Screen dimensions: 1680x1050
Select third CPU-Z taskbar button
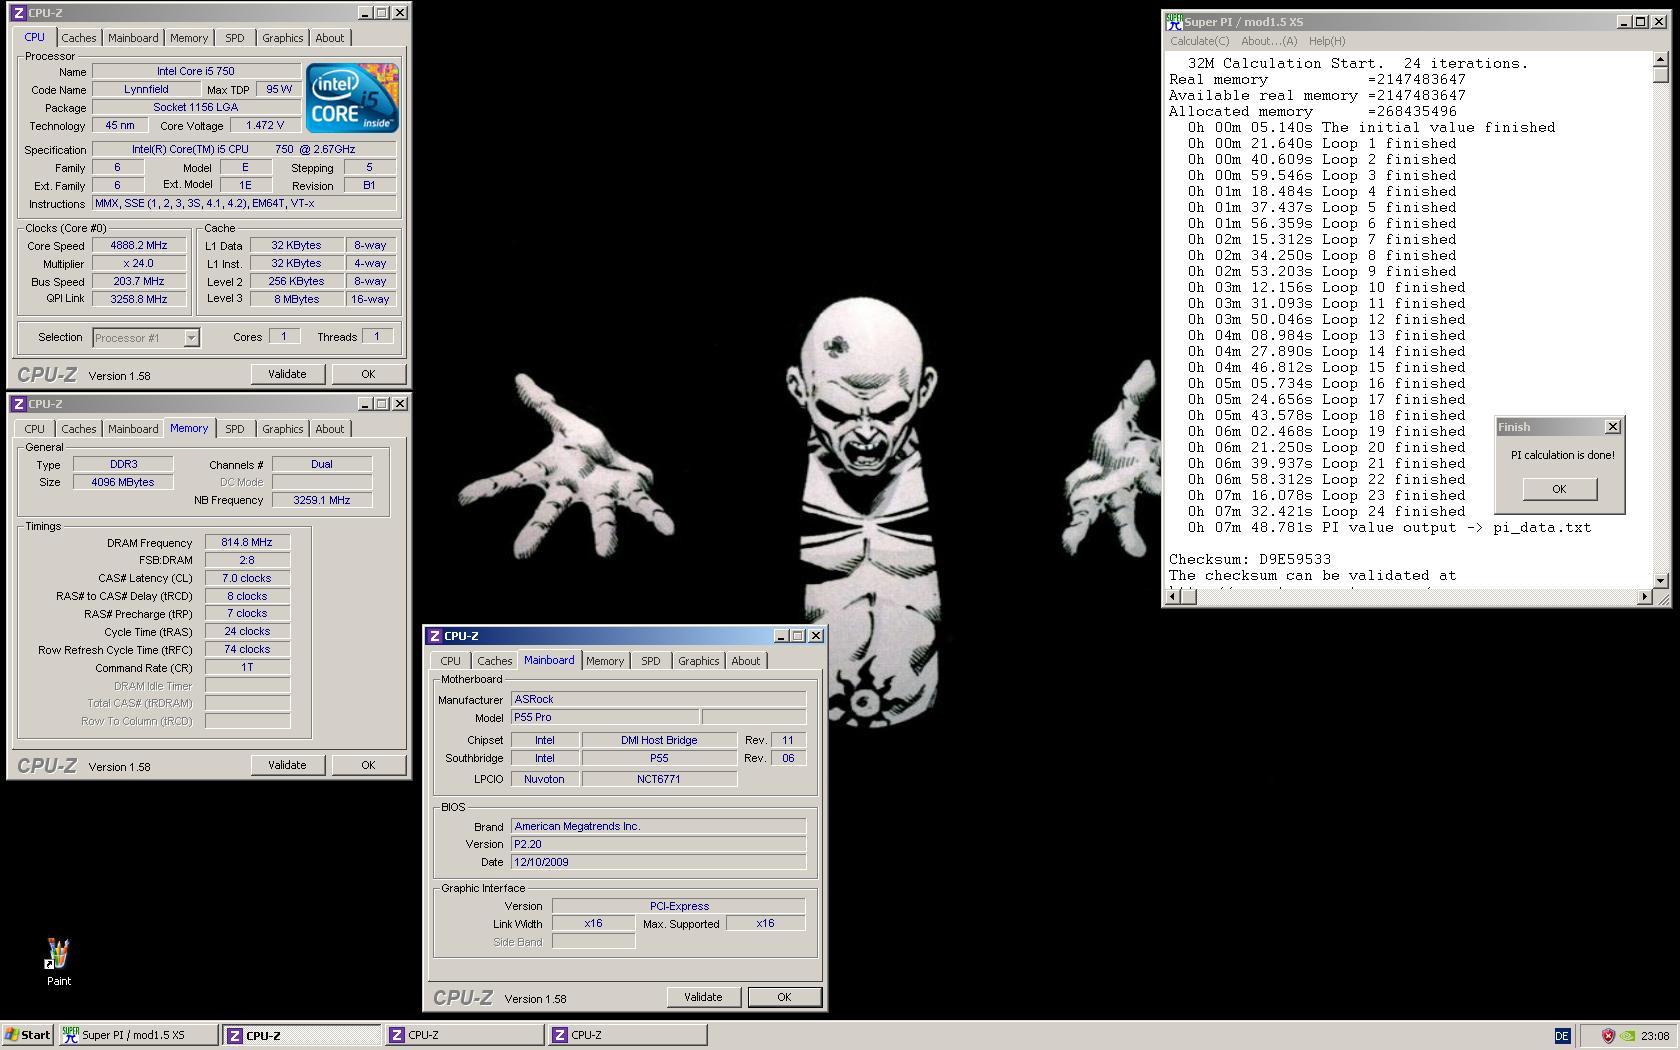point(628,1035)
